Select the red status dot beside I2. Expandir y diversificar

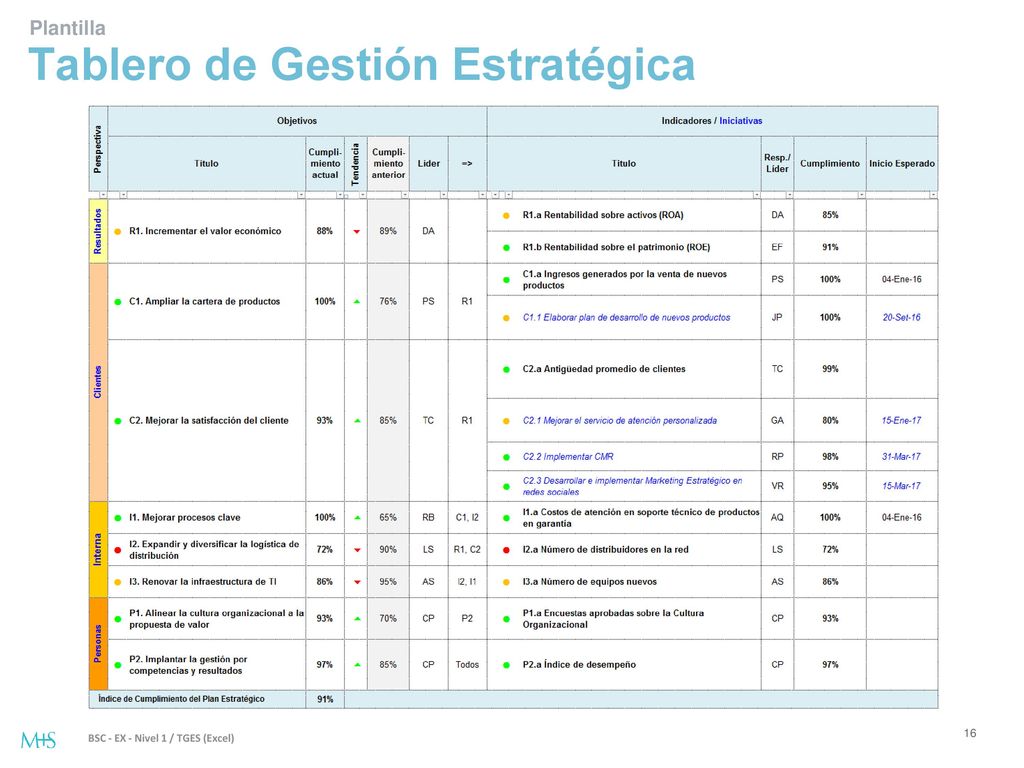pos(118,550)
